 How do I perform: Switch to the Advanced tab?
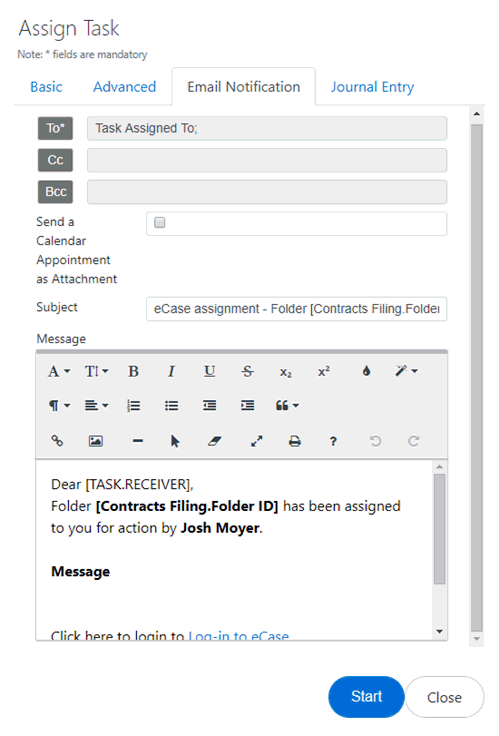[x=124, y=87]
